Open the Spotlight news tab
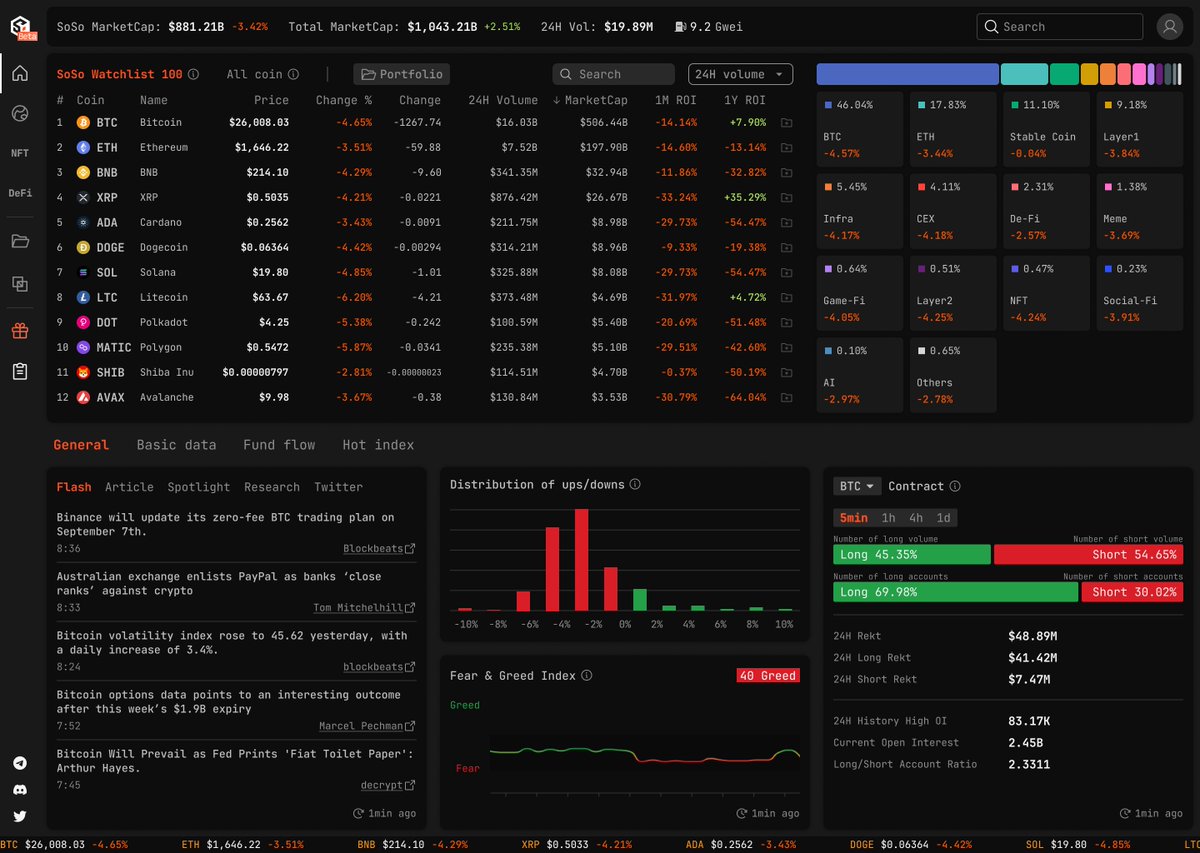 (x=199, y=487)
